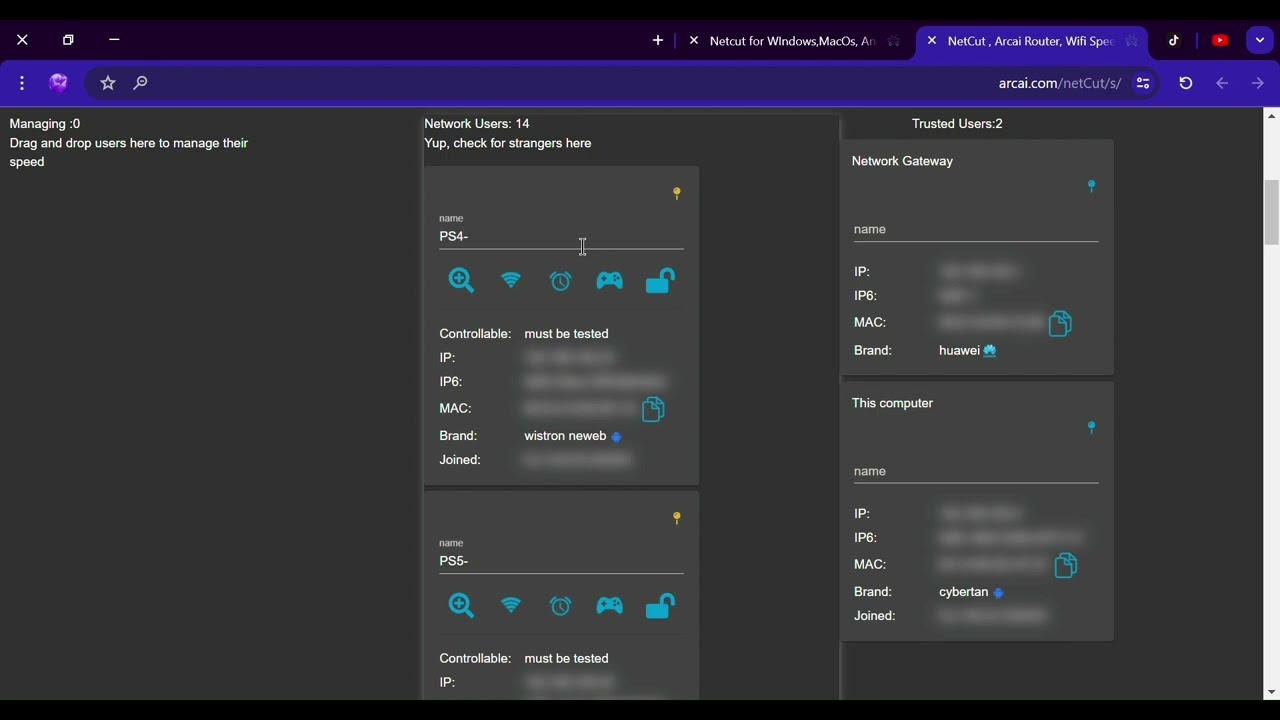The height and width of the screenshot is (720, 1280).
Task: Reload the current page
Action: (x=1186, y=83)
